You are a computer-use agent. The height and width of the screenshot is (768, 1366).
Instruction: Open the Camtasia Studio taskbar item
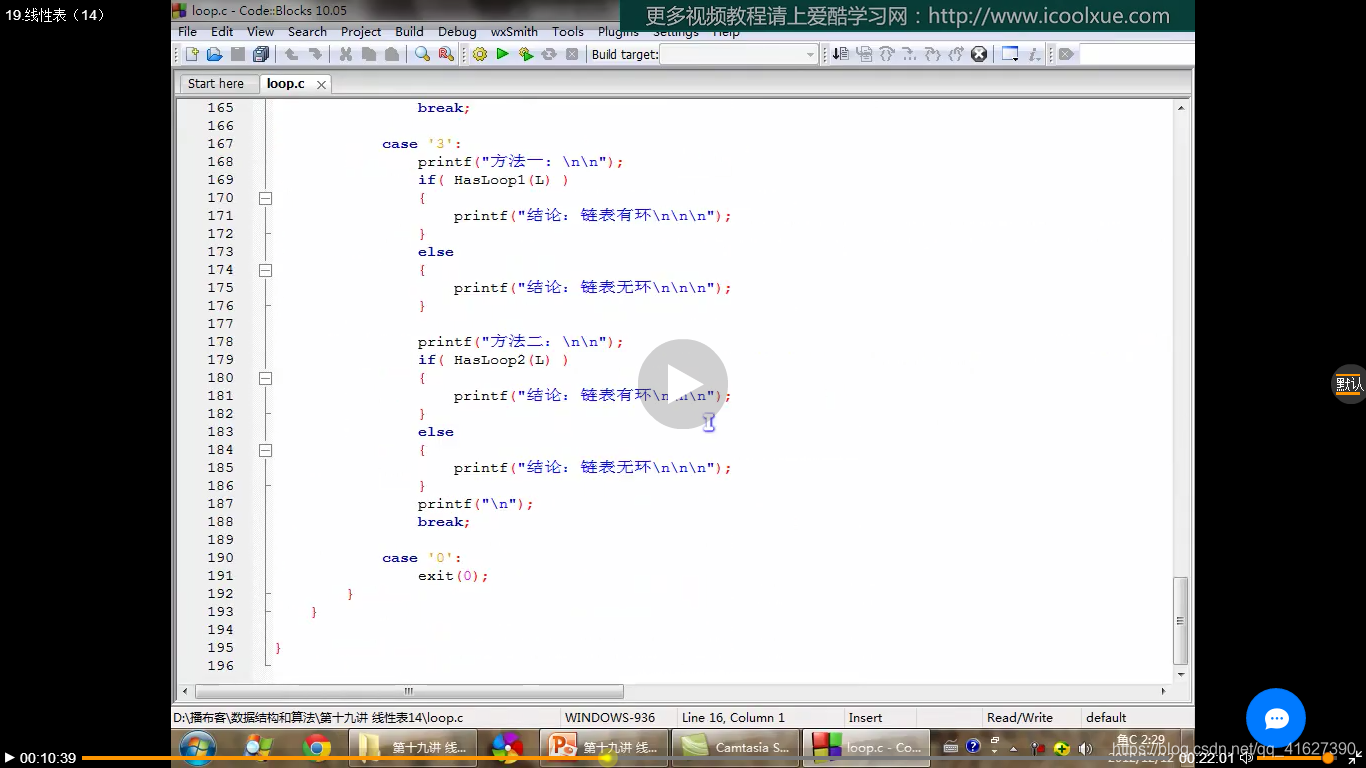735,747
